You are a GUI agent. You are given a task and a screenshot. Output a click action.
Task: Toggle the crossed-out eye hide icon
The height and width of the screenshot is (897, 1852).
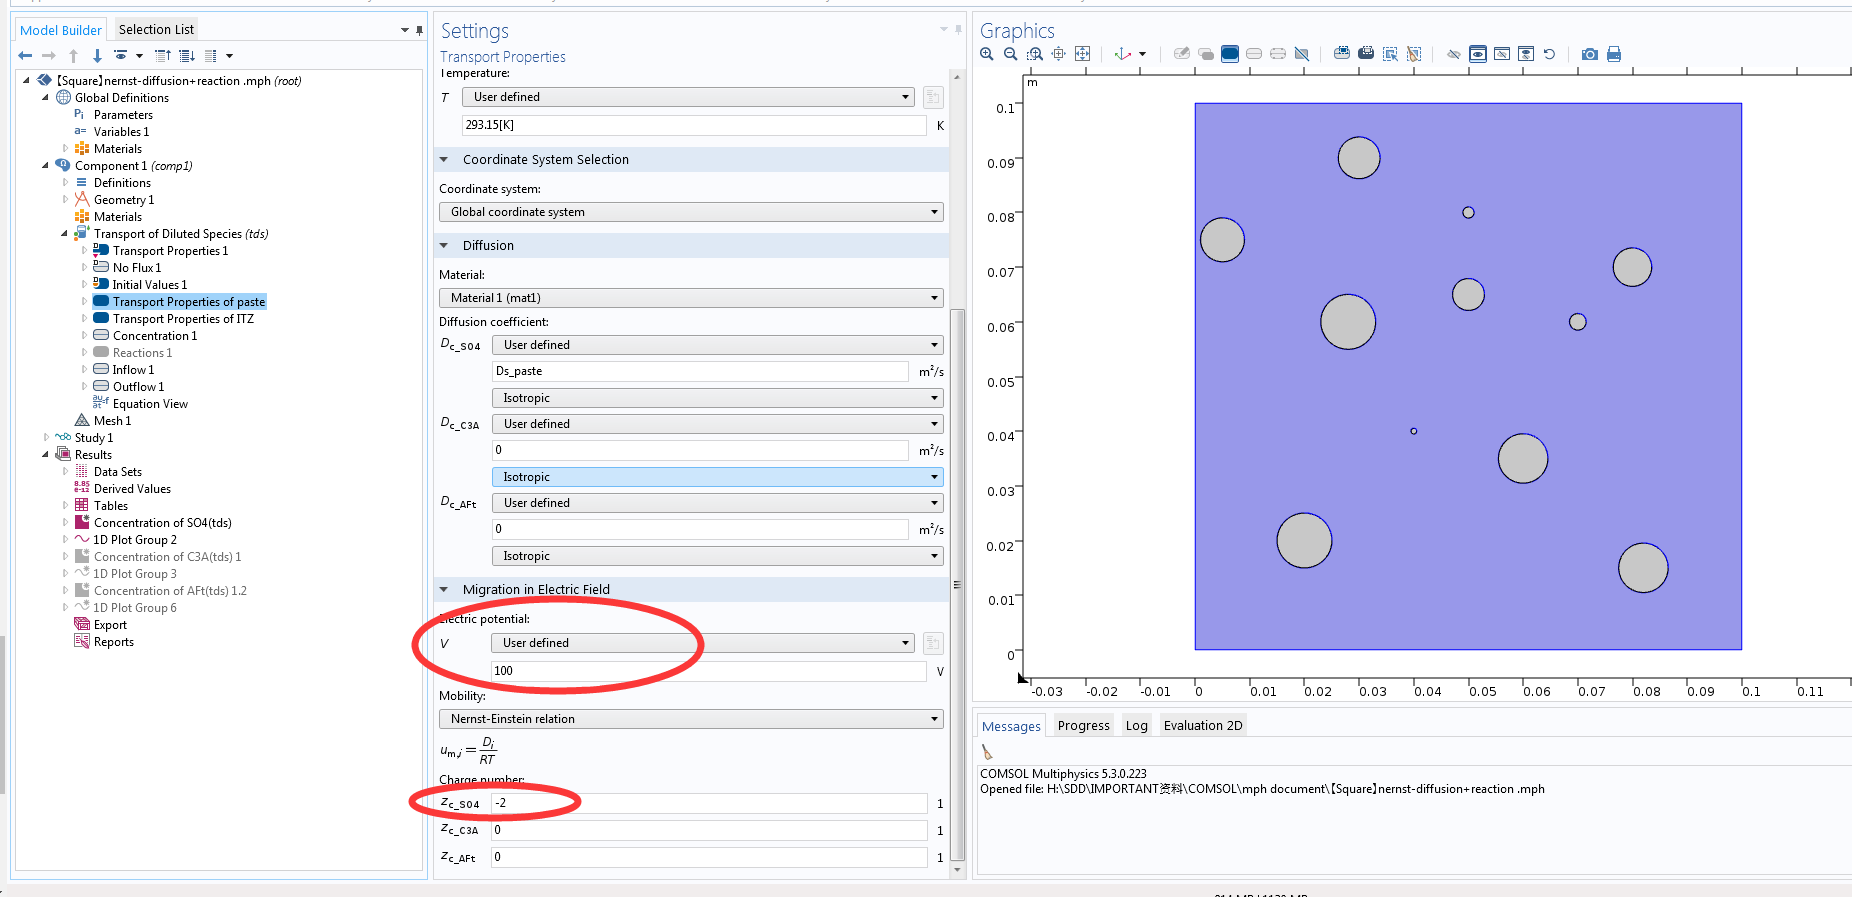click(x=1453, y=54)
